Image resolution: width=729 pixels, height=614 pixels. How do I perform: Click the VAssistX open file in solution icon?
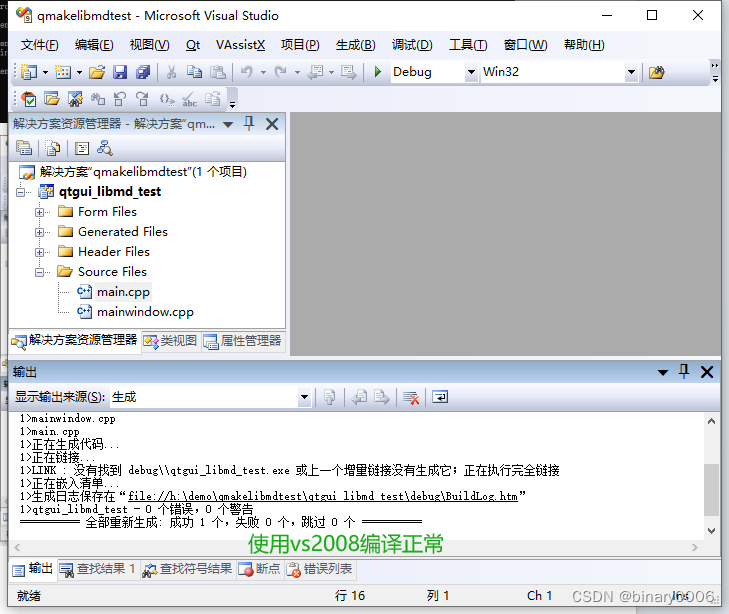click(x=52, y=99)
